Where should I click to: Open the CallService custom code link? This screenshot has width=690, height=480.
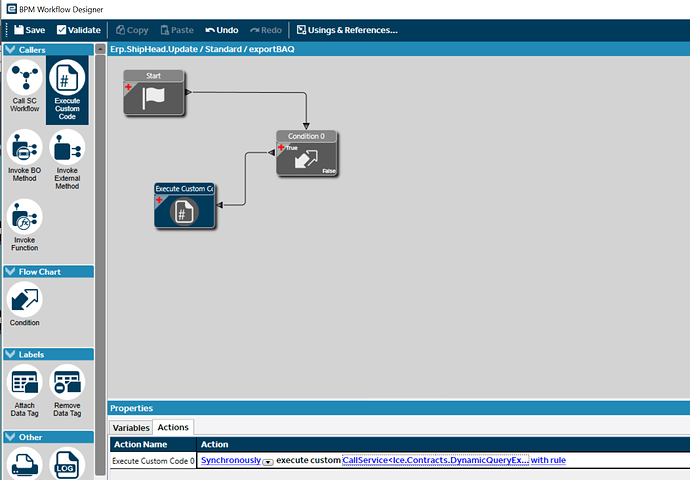click(x=435, y=460)
